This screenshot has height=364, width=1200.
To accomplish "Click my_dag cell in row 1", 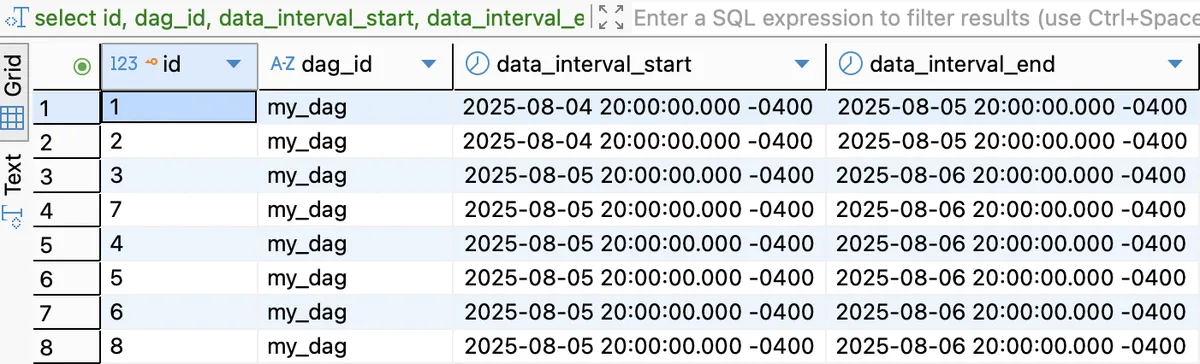I will tap(354, 108).
